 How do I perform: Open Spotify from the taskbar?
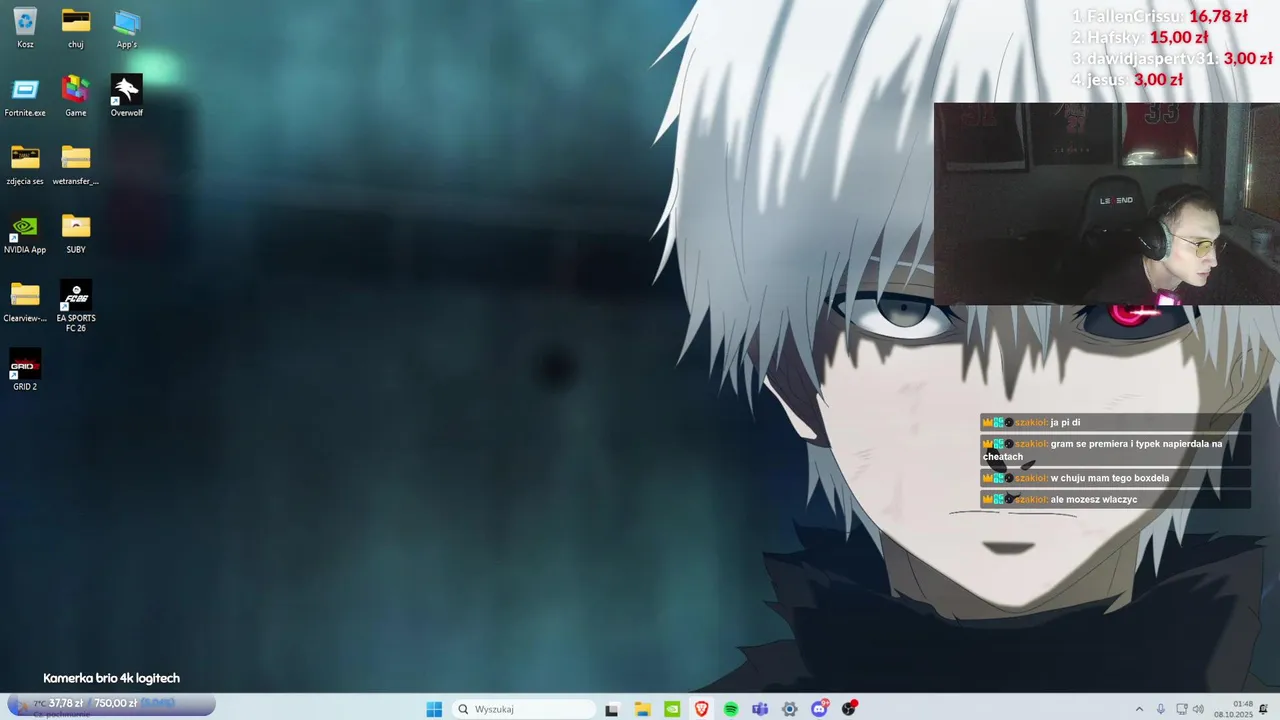point(731,709)
